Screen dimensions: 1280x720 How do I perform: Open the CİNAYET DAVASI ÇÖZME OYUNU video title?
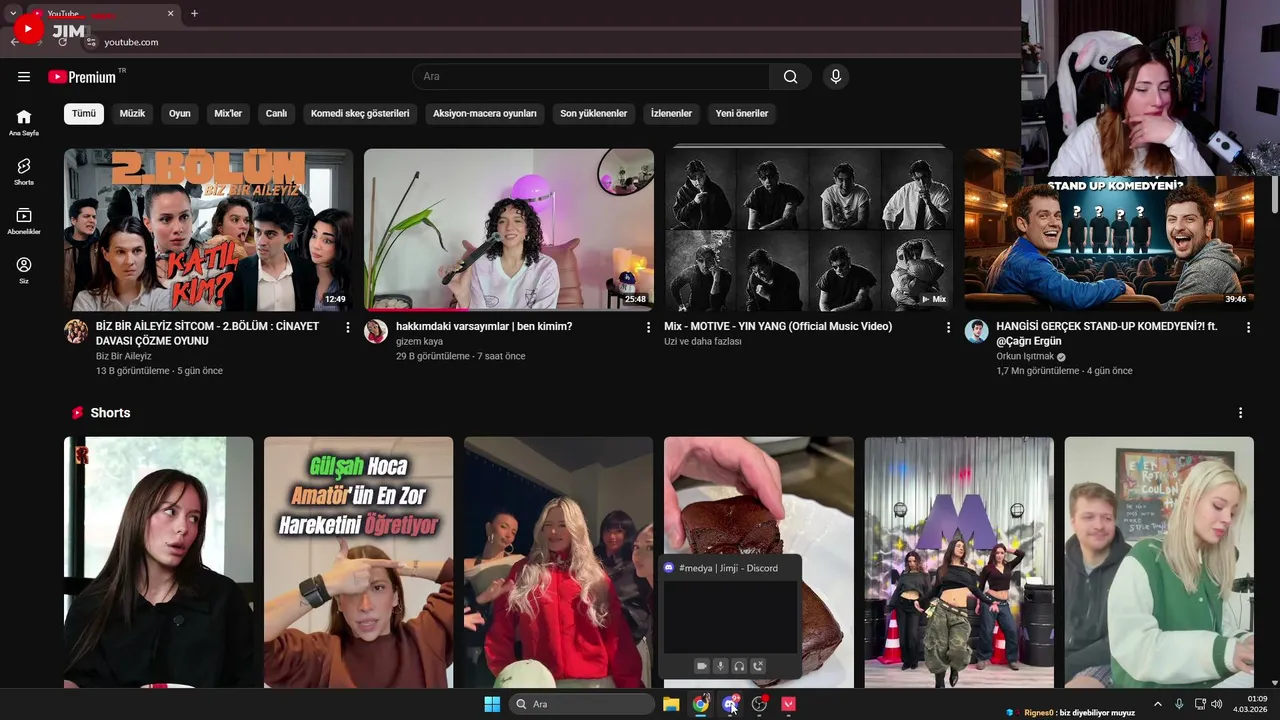pyautogui.click(x=207, y=334)
